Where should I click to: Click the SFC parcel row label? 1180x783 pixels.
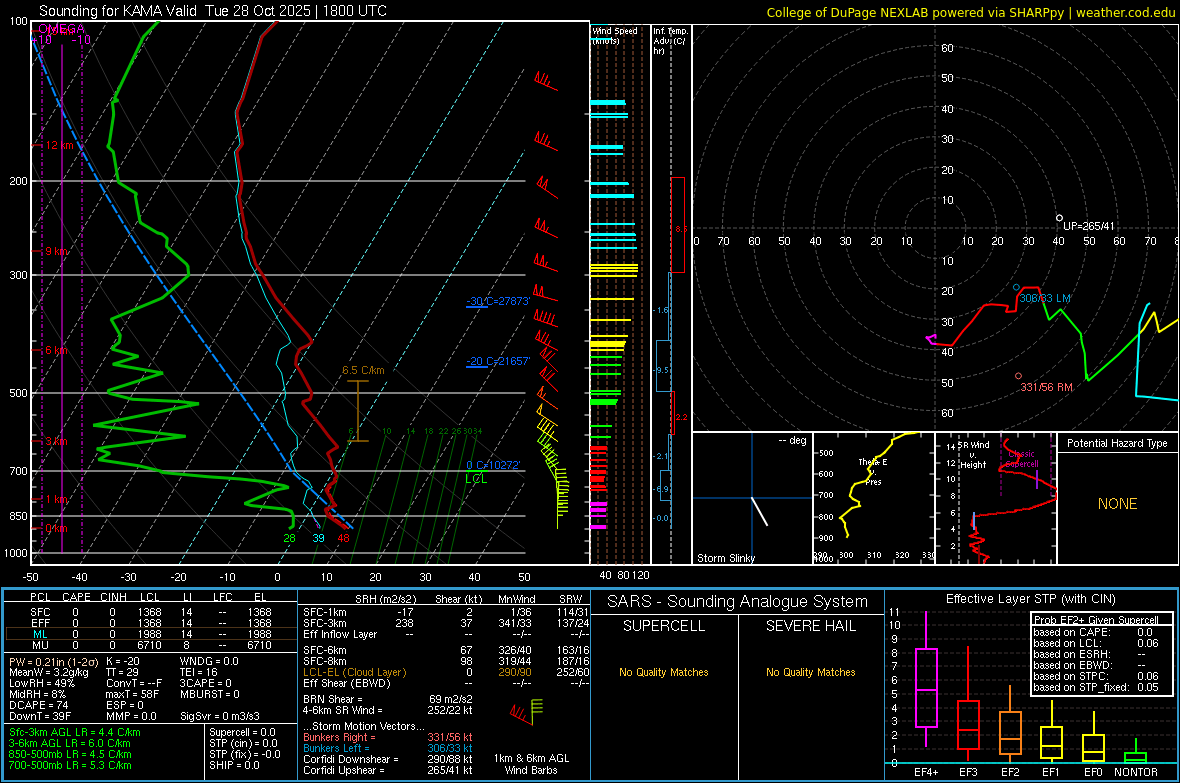40,612
